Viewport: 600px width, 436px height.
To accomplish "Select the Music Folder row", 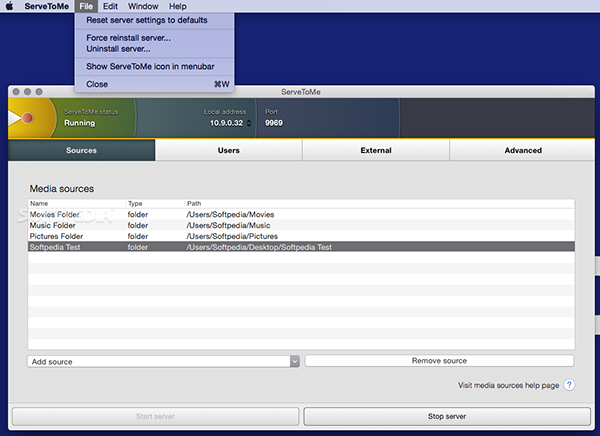I will [301, 225].
